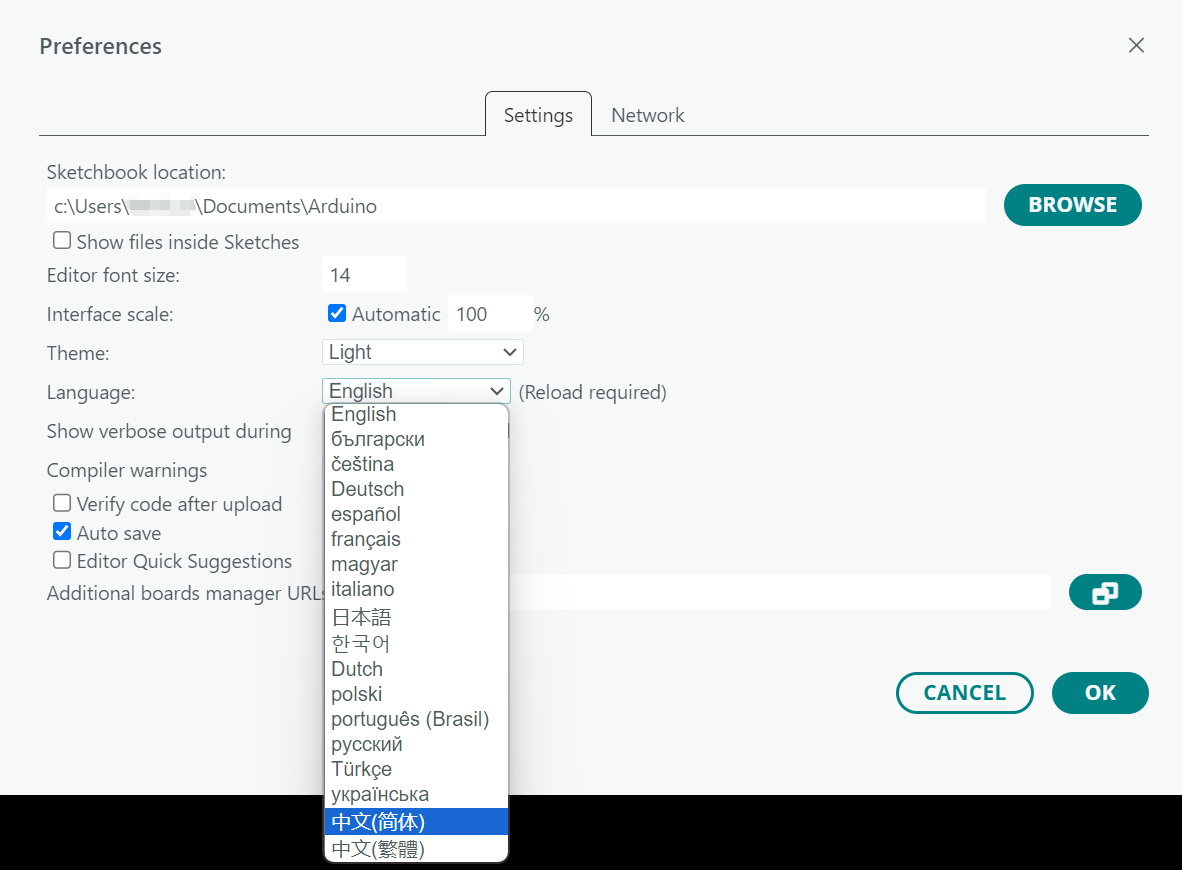The height and width of the screenshot is (870, 1182).
Task: Close the Preferences dialog
Action: 1135,45
